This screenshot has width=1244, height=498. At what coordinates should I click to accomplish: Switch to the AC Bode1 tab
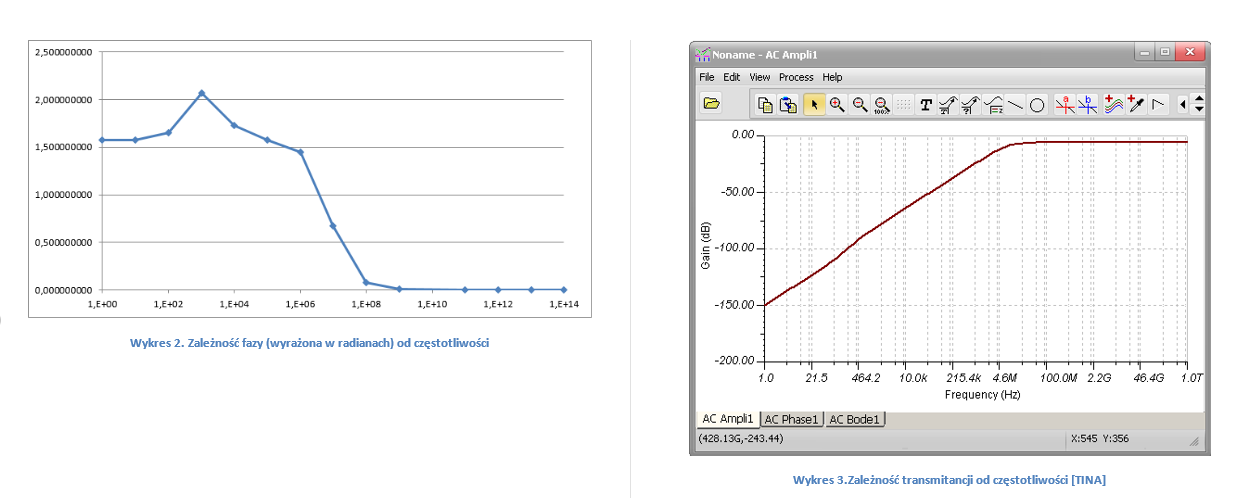[856, 419]
